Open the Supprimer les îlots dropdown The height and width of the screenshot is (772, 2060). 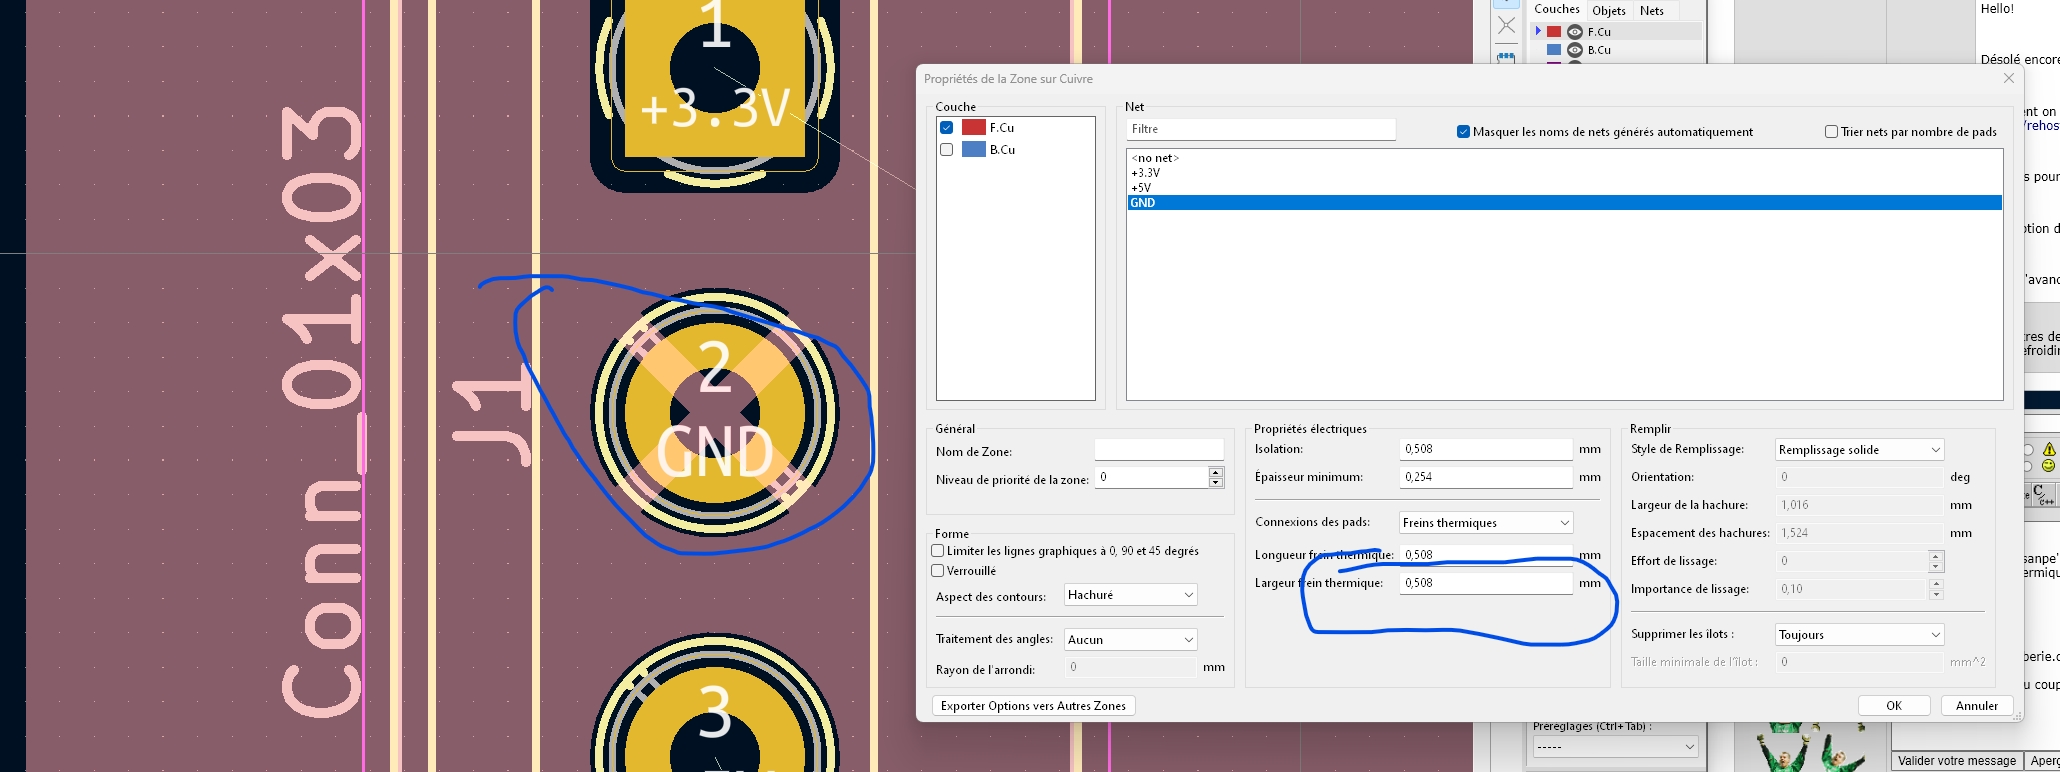(x=1860, y=635)
